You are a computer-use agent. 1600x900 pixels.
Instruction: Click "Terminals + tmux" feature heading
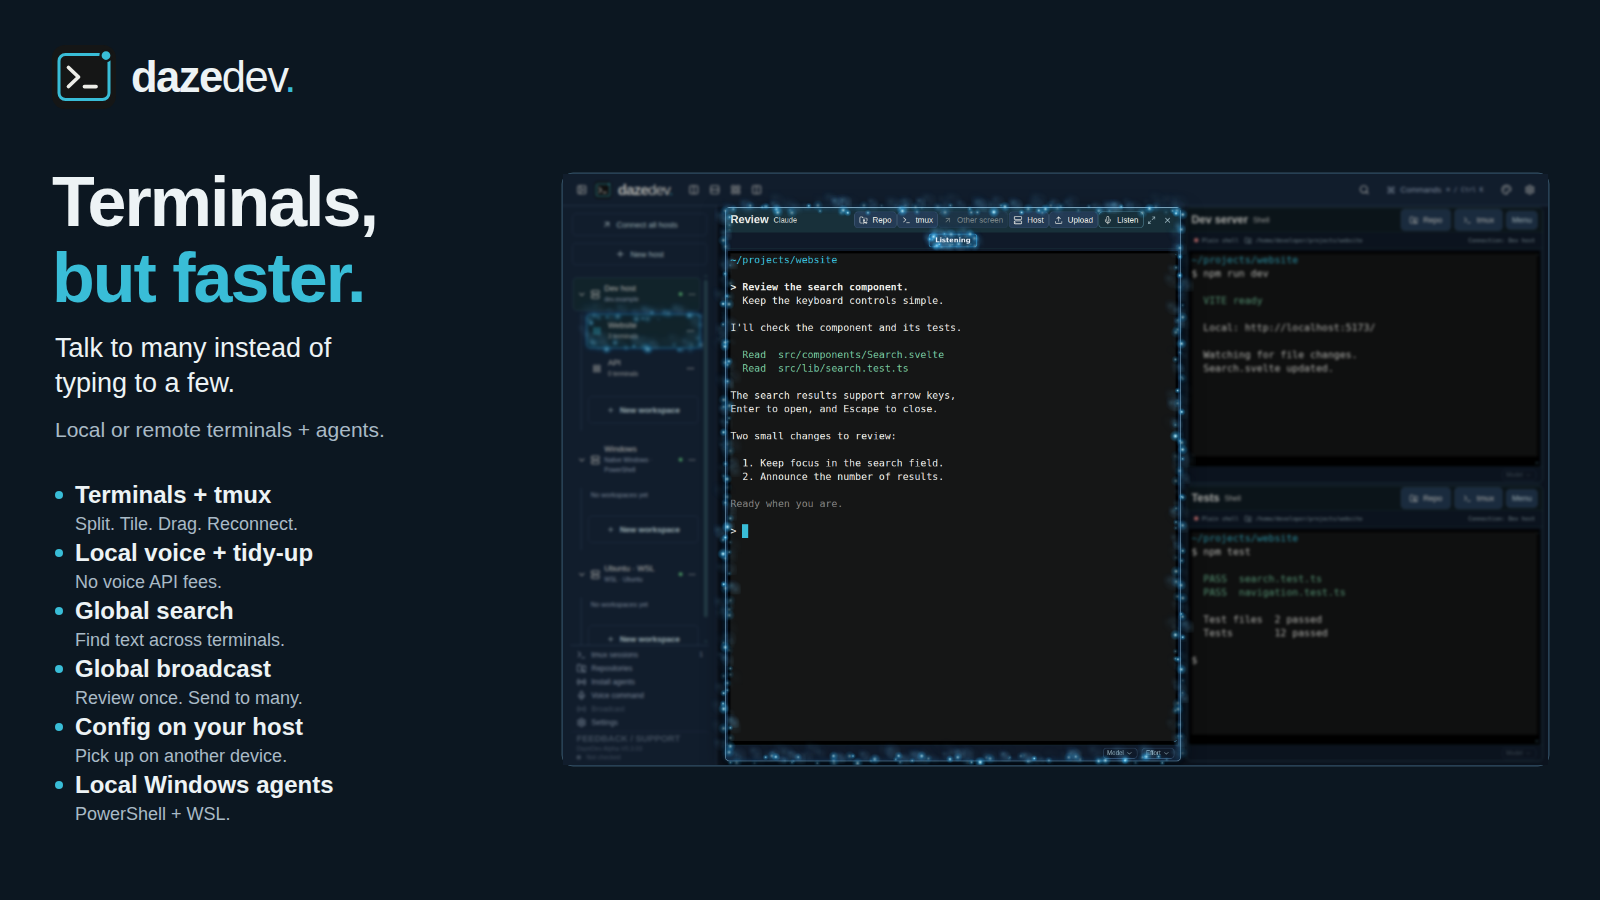pos(173,495)
